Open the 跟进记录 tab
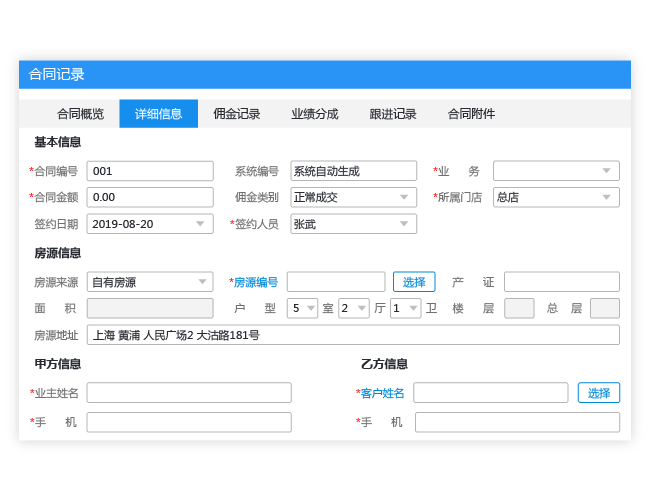 pos(393,114)
